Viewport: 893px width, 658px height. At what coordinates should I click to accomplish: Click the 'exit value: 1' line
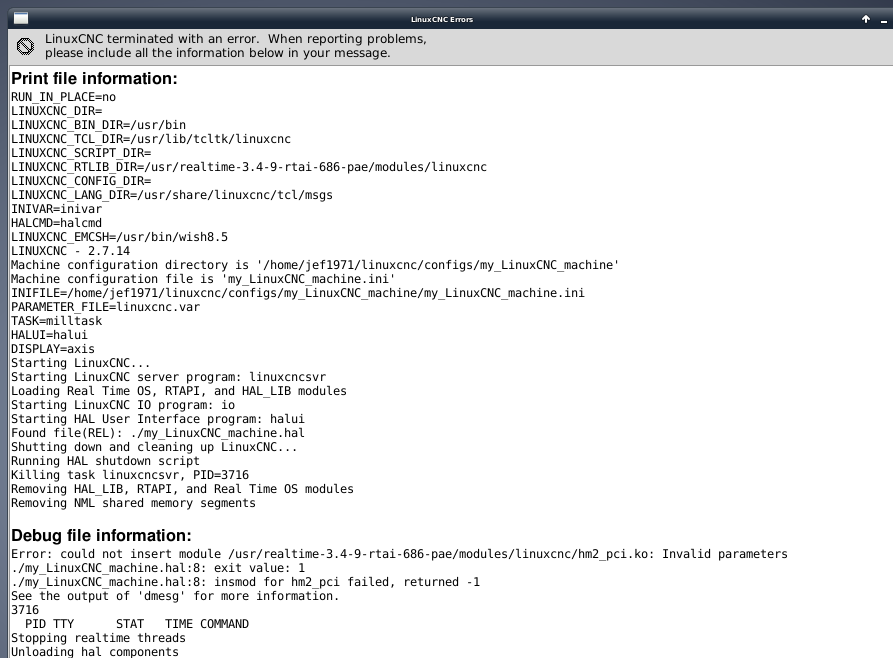pos(158,568)
